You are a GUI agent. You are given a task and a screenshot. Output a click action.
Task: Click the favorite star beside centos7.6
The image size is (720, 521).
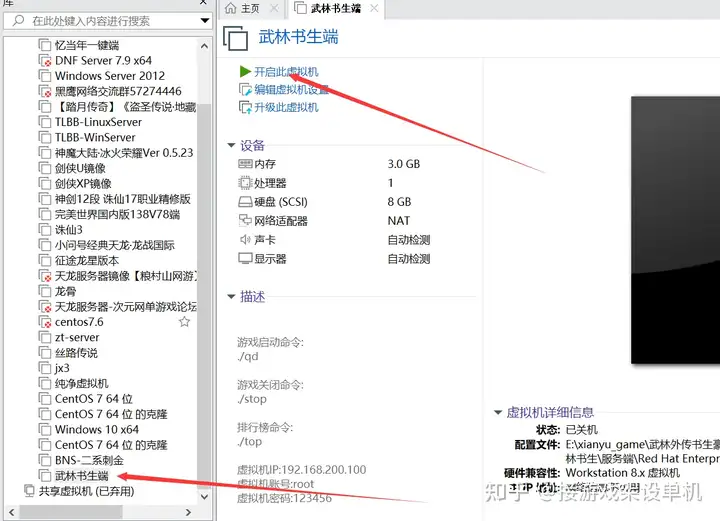pos(185,322)
